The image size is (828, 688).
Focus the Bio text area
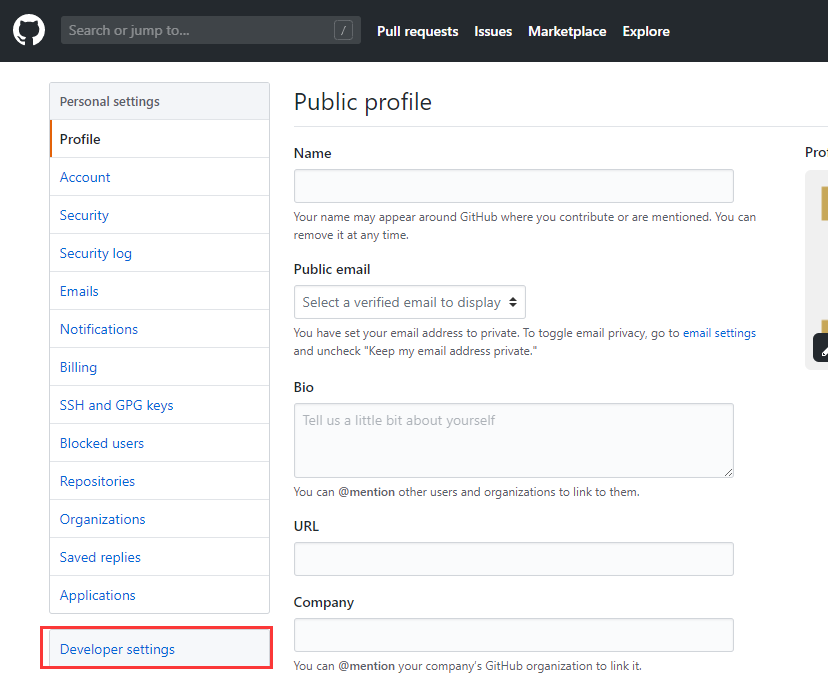[x=513, y=440]
